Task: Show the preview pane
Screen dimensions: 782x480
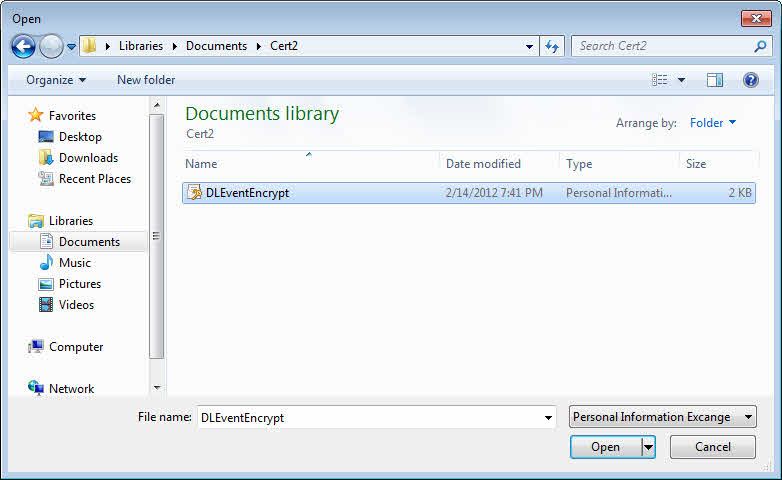Action: (x=715, y=80)
